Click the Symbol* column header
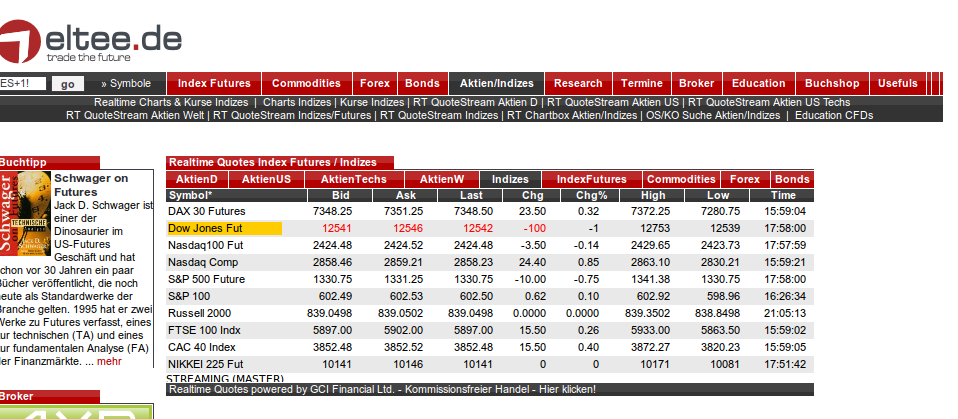 tap(236, 195)
